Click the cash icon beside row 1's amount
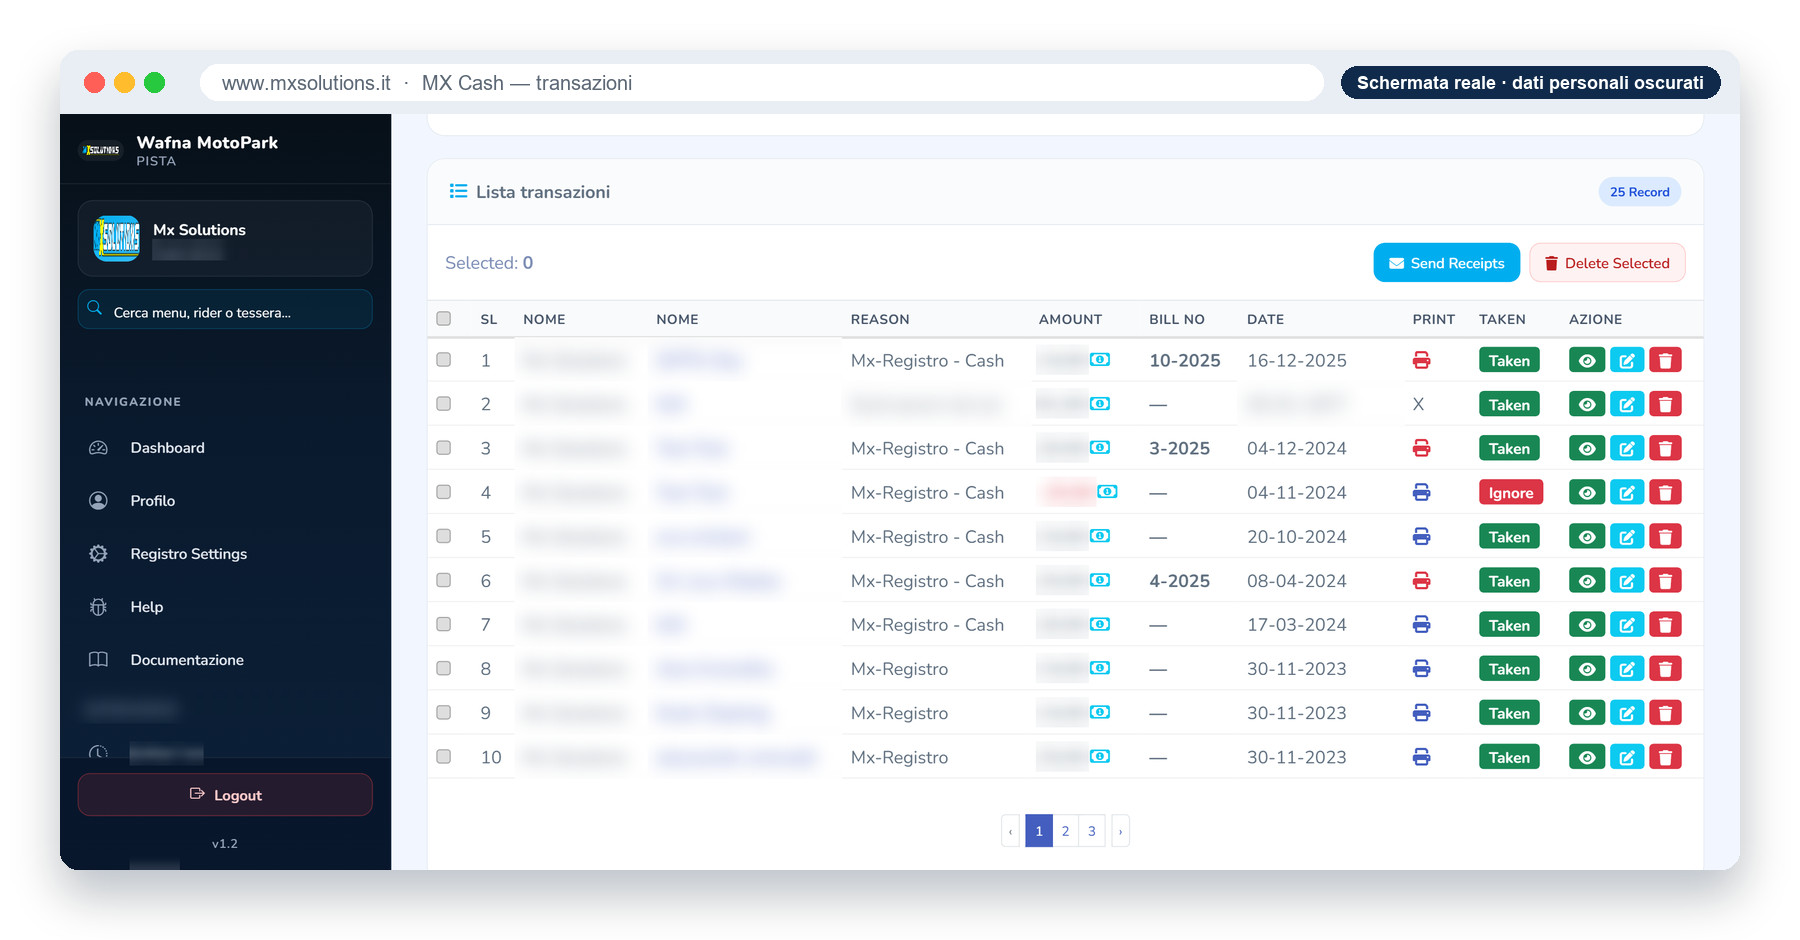This screenshot has height=940, width=1800. click(1100, 359)
